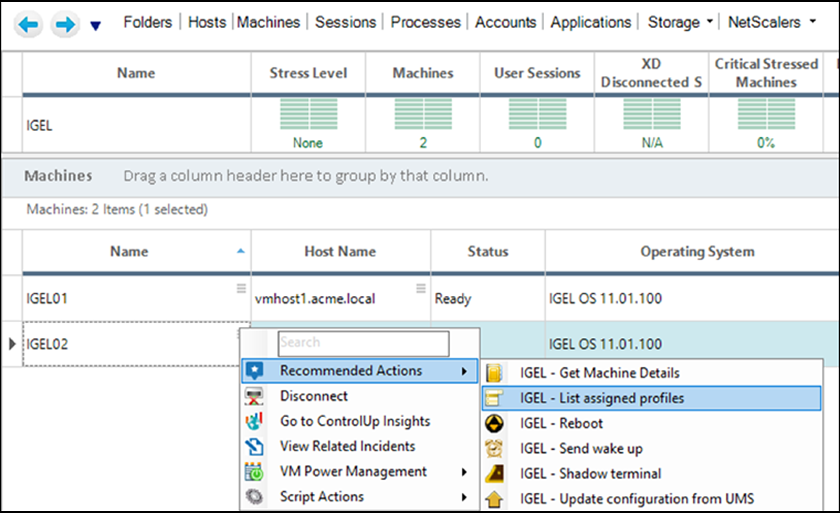Viewport: 840px width, 513px height.
Task: Click the Go to ControlUp Insights icon
Action: [254, 421]
